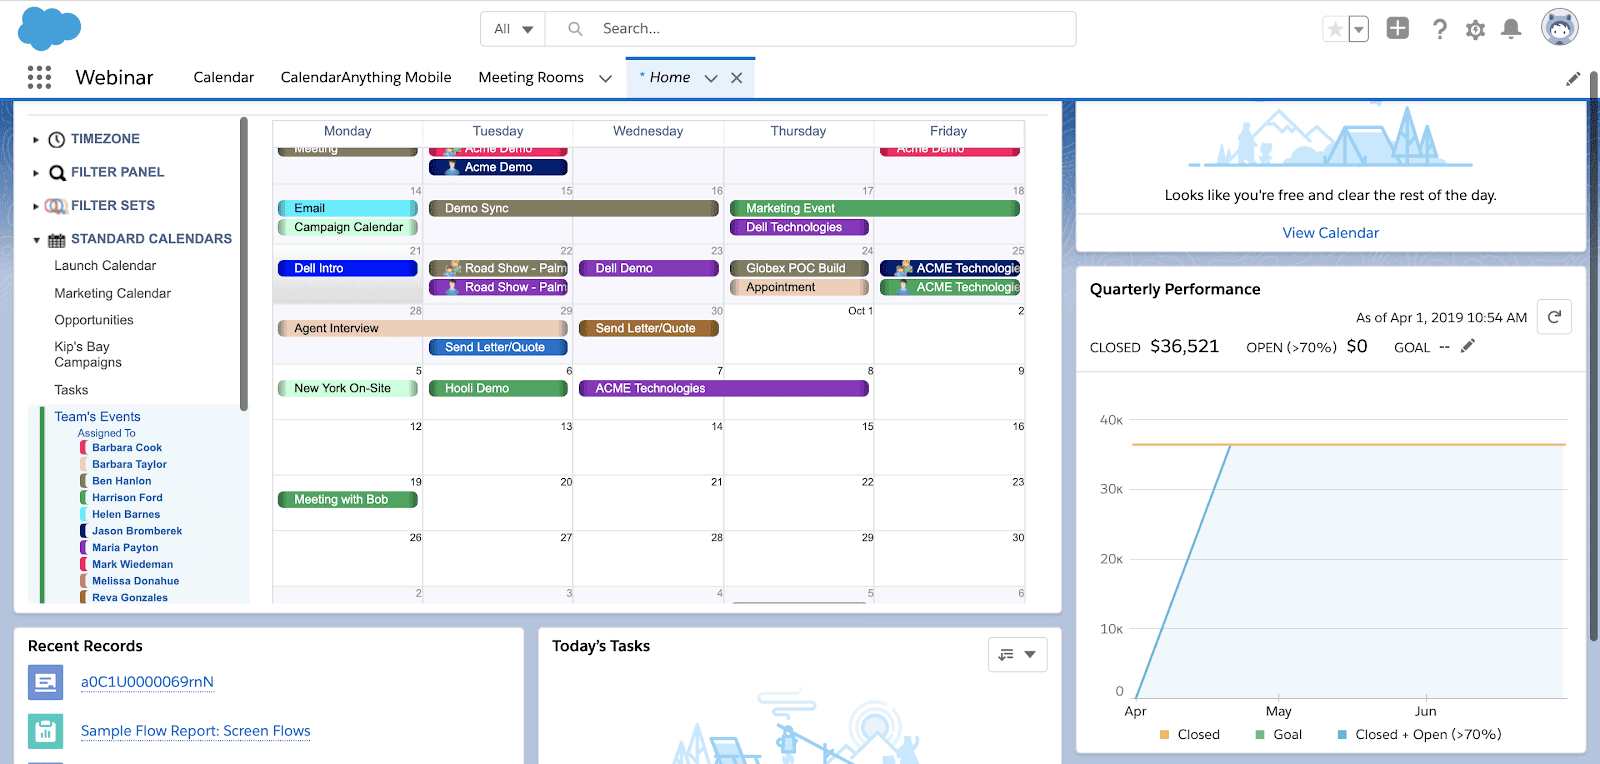
Task: Click the global actions plus icon
Action: point(1397,29)
